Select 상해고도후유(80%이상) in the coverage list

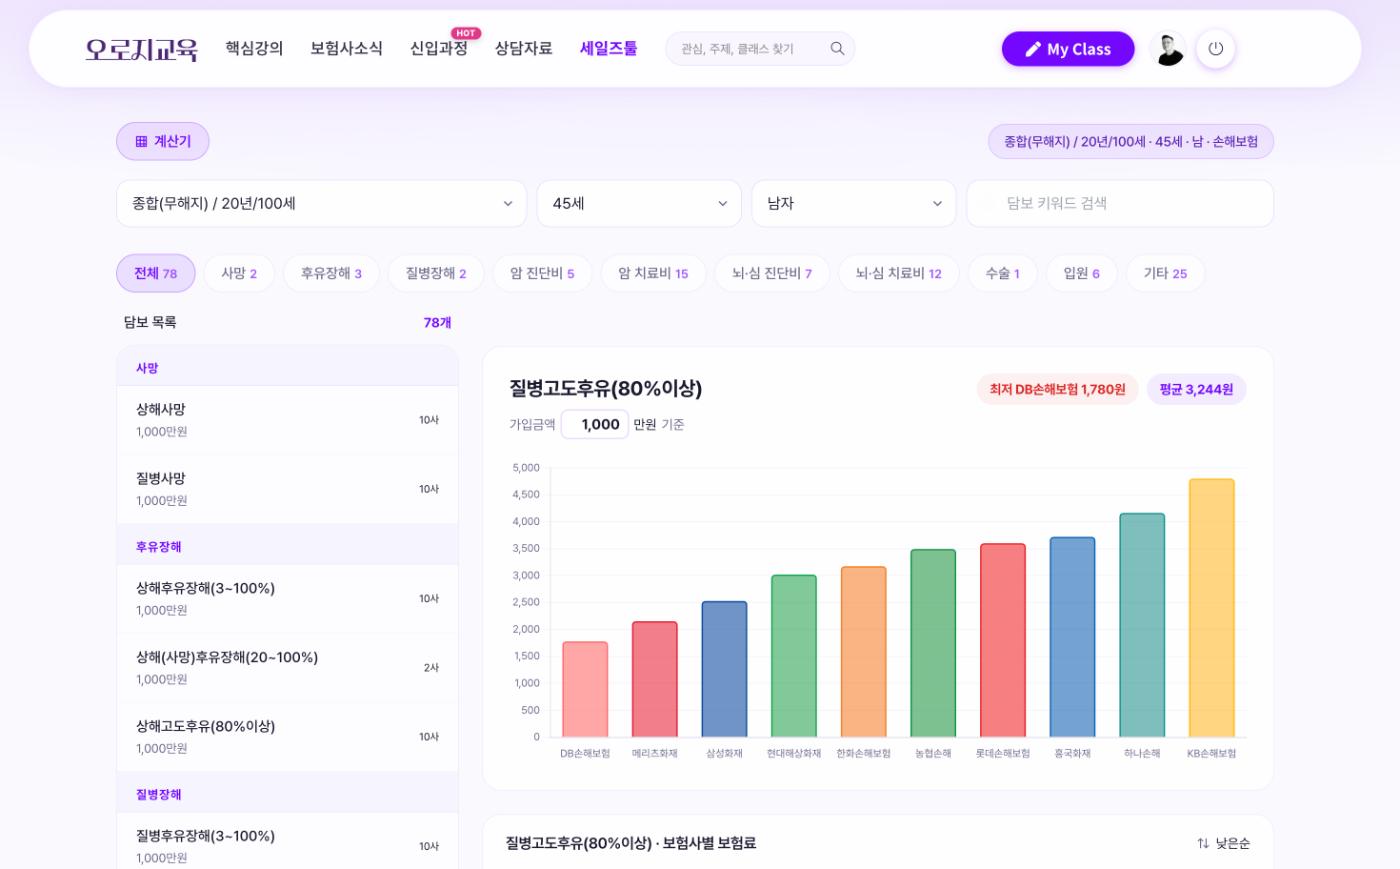pyautogui.click(x=288, y=737)
